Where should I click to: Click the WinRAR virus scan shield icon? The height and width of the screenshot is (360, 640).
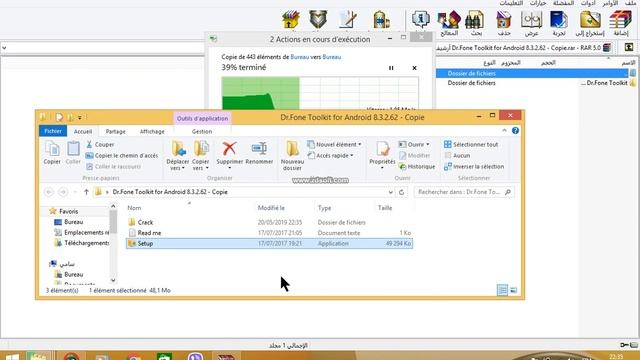click(318, 19)
